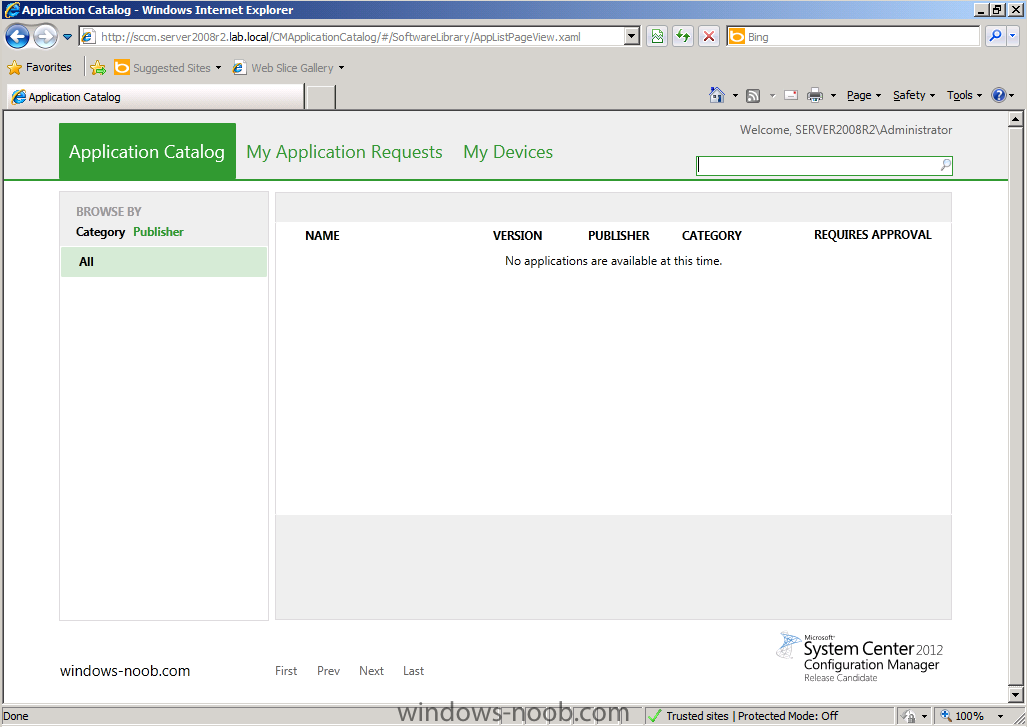Go back with the browser Back arrow

pyautogui.click(x=18, y=37)
